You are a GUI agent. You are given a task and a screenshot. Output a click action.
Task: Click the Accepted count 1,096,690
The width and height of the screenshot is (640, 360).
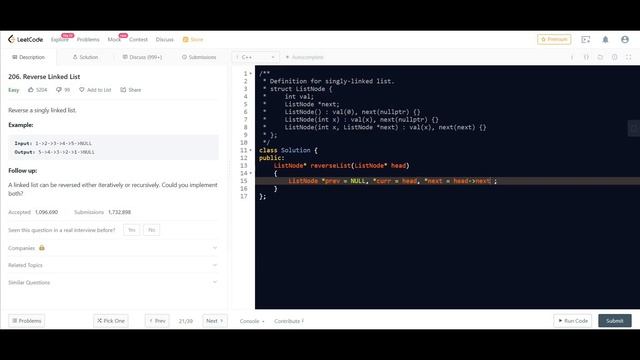coord(46,212)
